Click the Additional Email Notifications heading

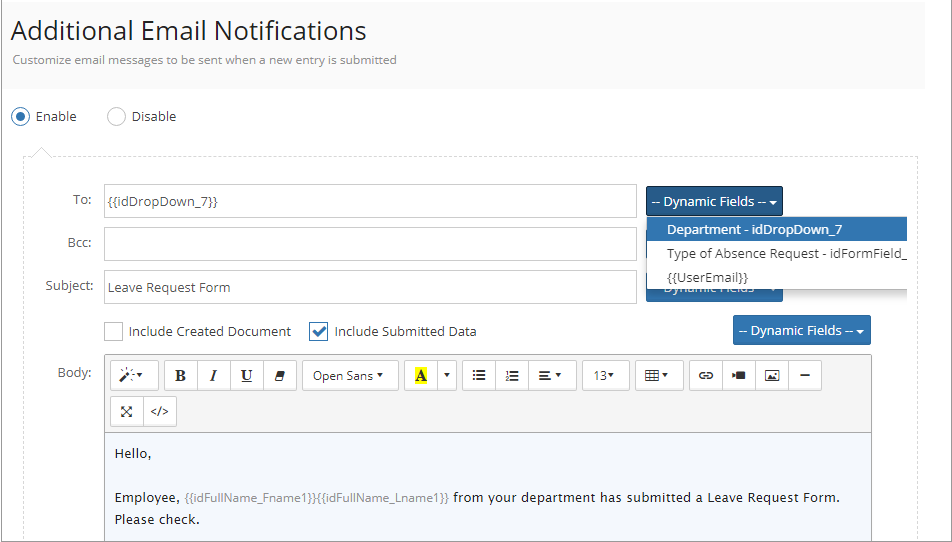coord(188,30)
